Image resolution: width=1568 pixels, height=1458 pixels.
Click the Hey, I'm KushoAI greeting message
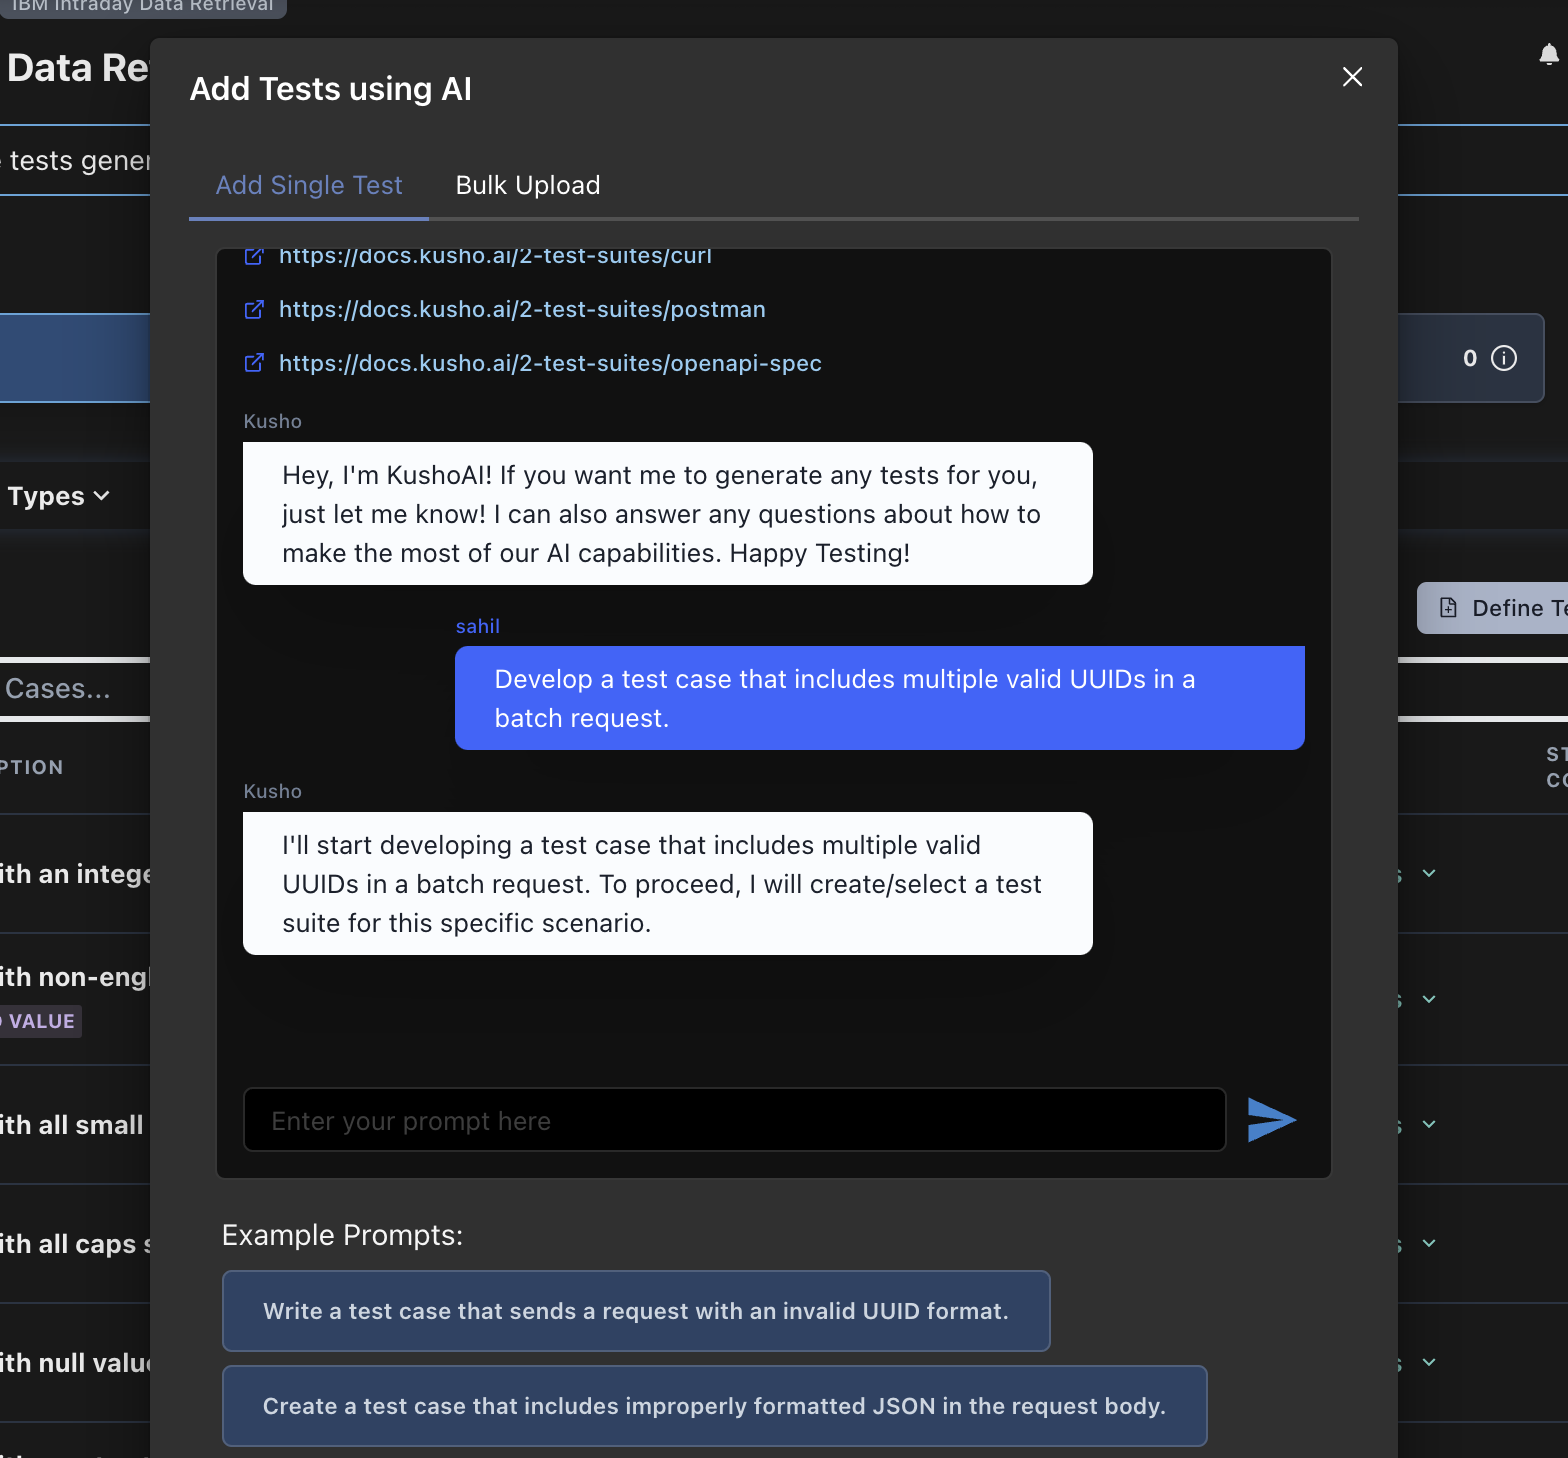click(x=667, y=514)
